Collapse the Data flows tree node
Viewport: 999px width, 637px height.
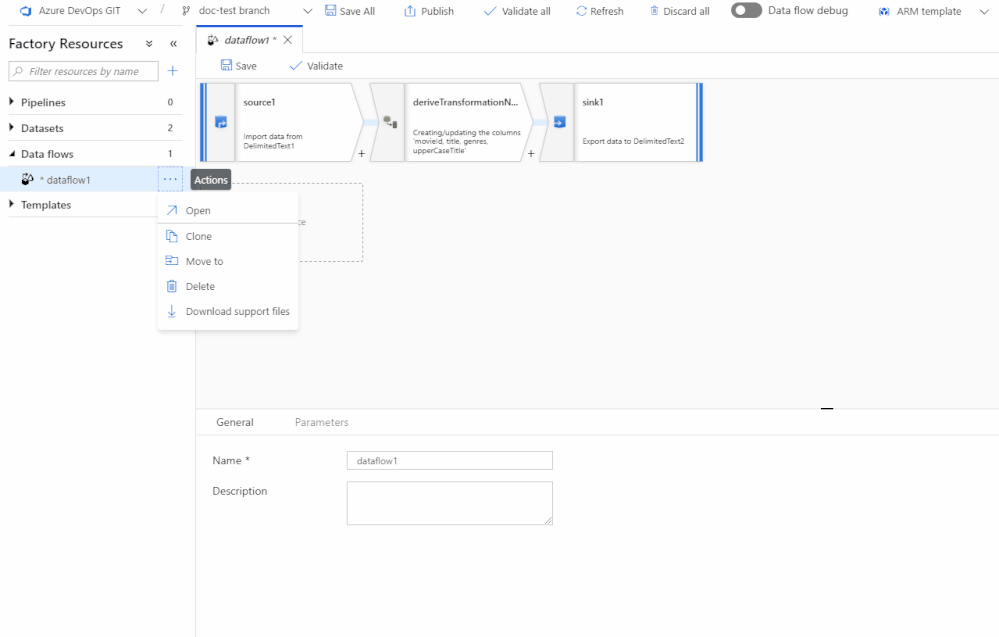pos(11,154)
